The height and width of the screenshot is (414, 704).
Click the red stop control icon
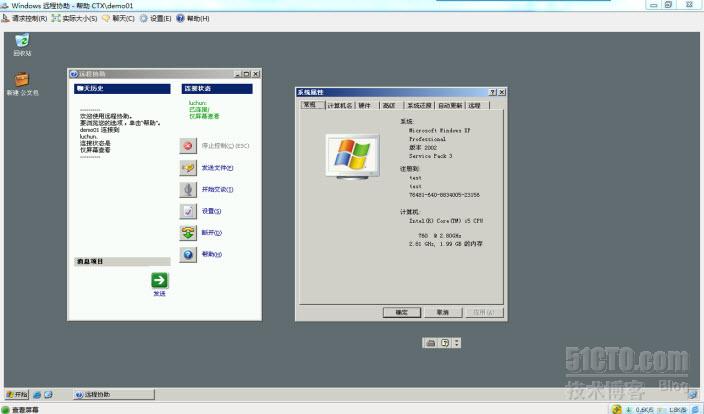[x=188, y=146]
